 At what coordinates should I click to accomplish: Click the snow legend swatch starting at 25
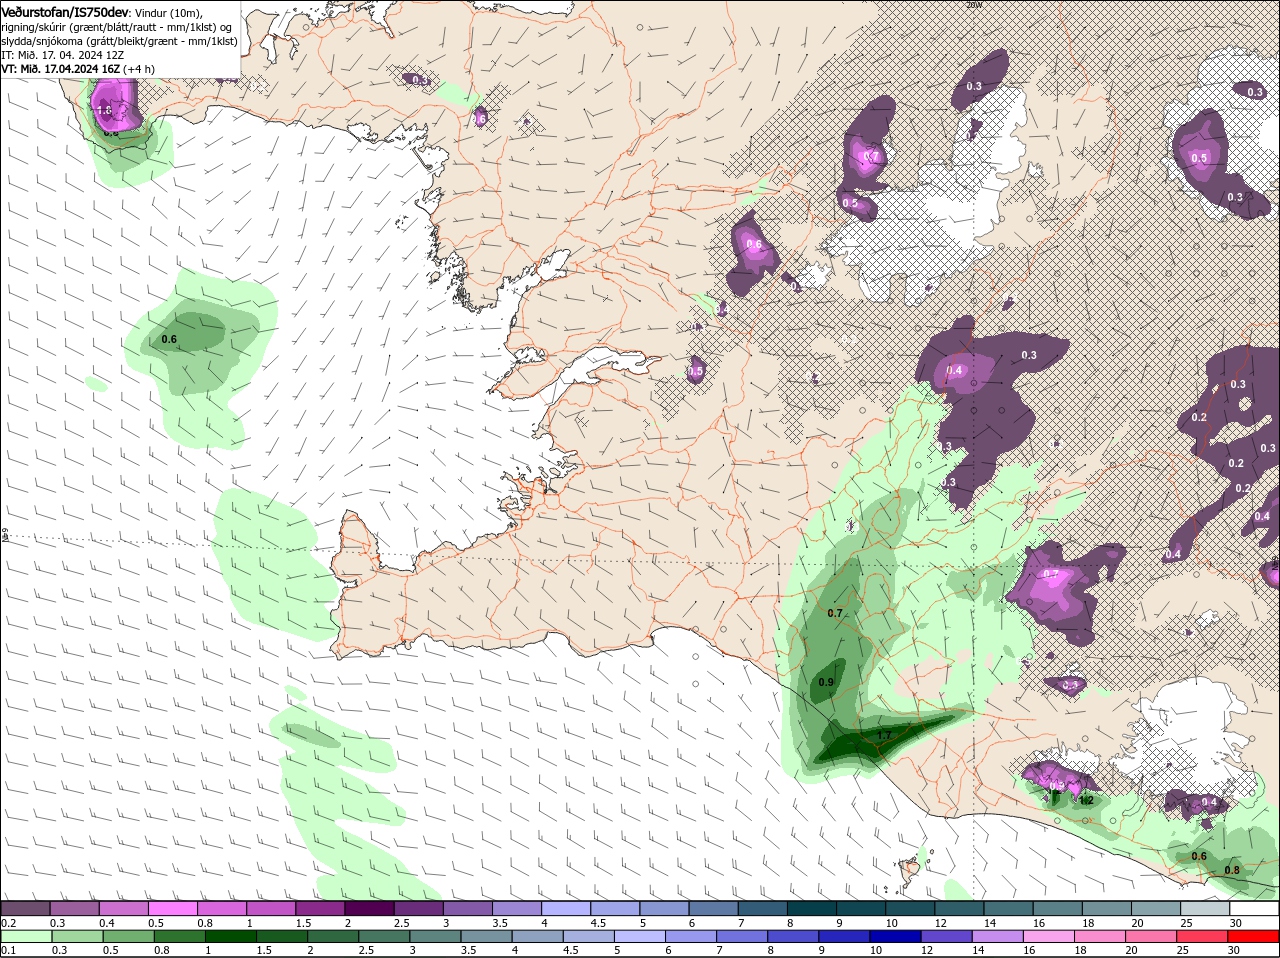[1206, 908]
